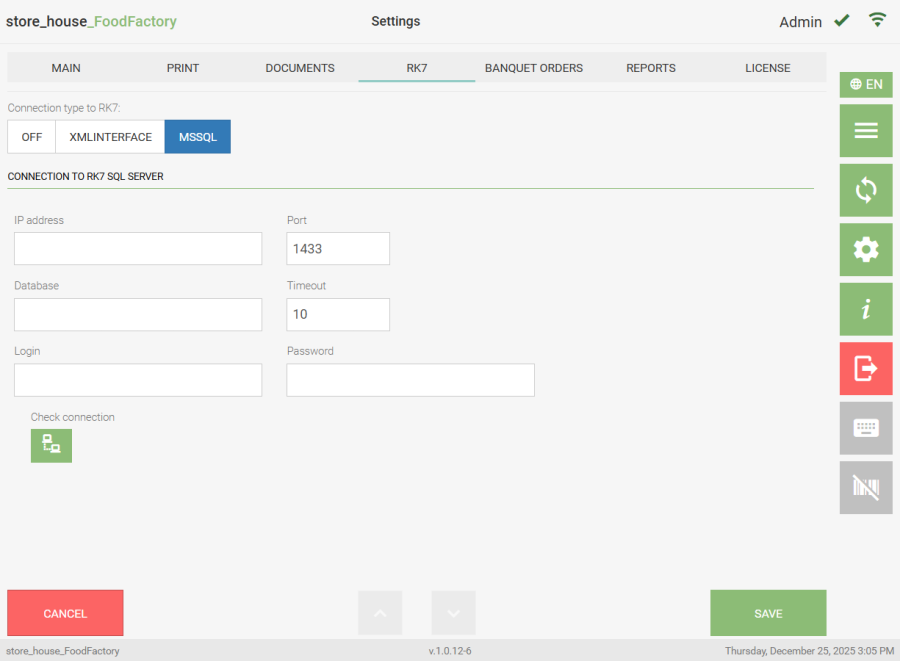Image resolution: width=900 pixels, height=661 pixels.
Task: Select MSSQL connection type
Action: (x=197, y=137)
